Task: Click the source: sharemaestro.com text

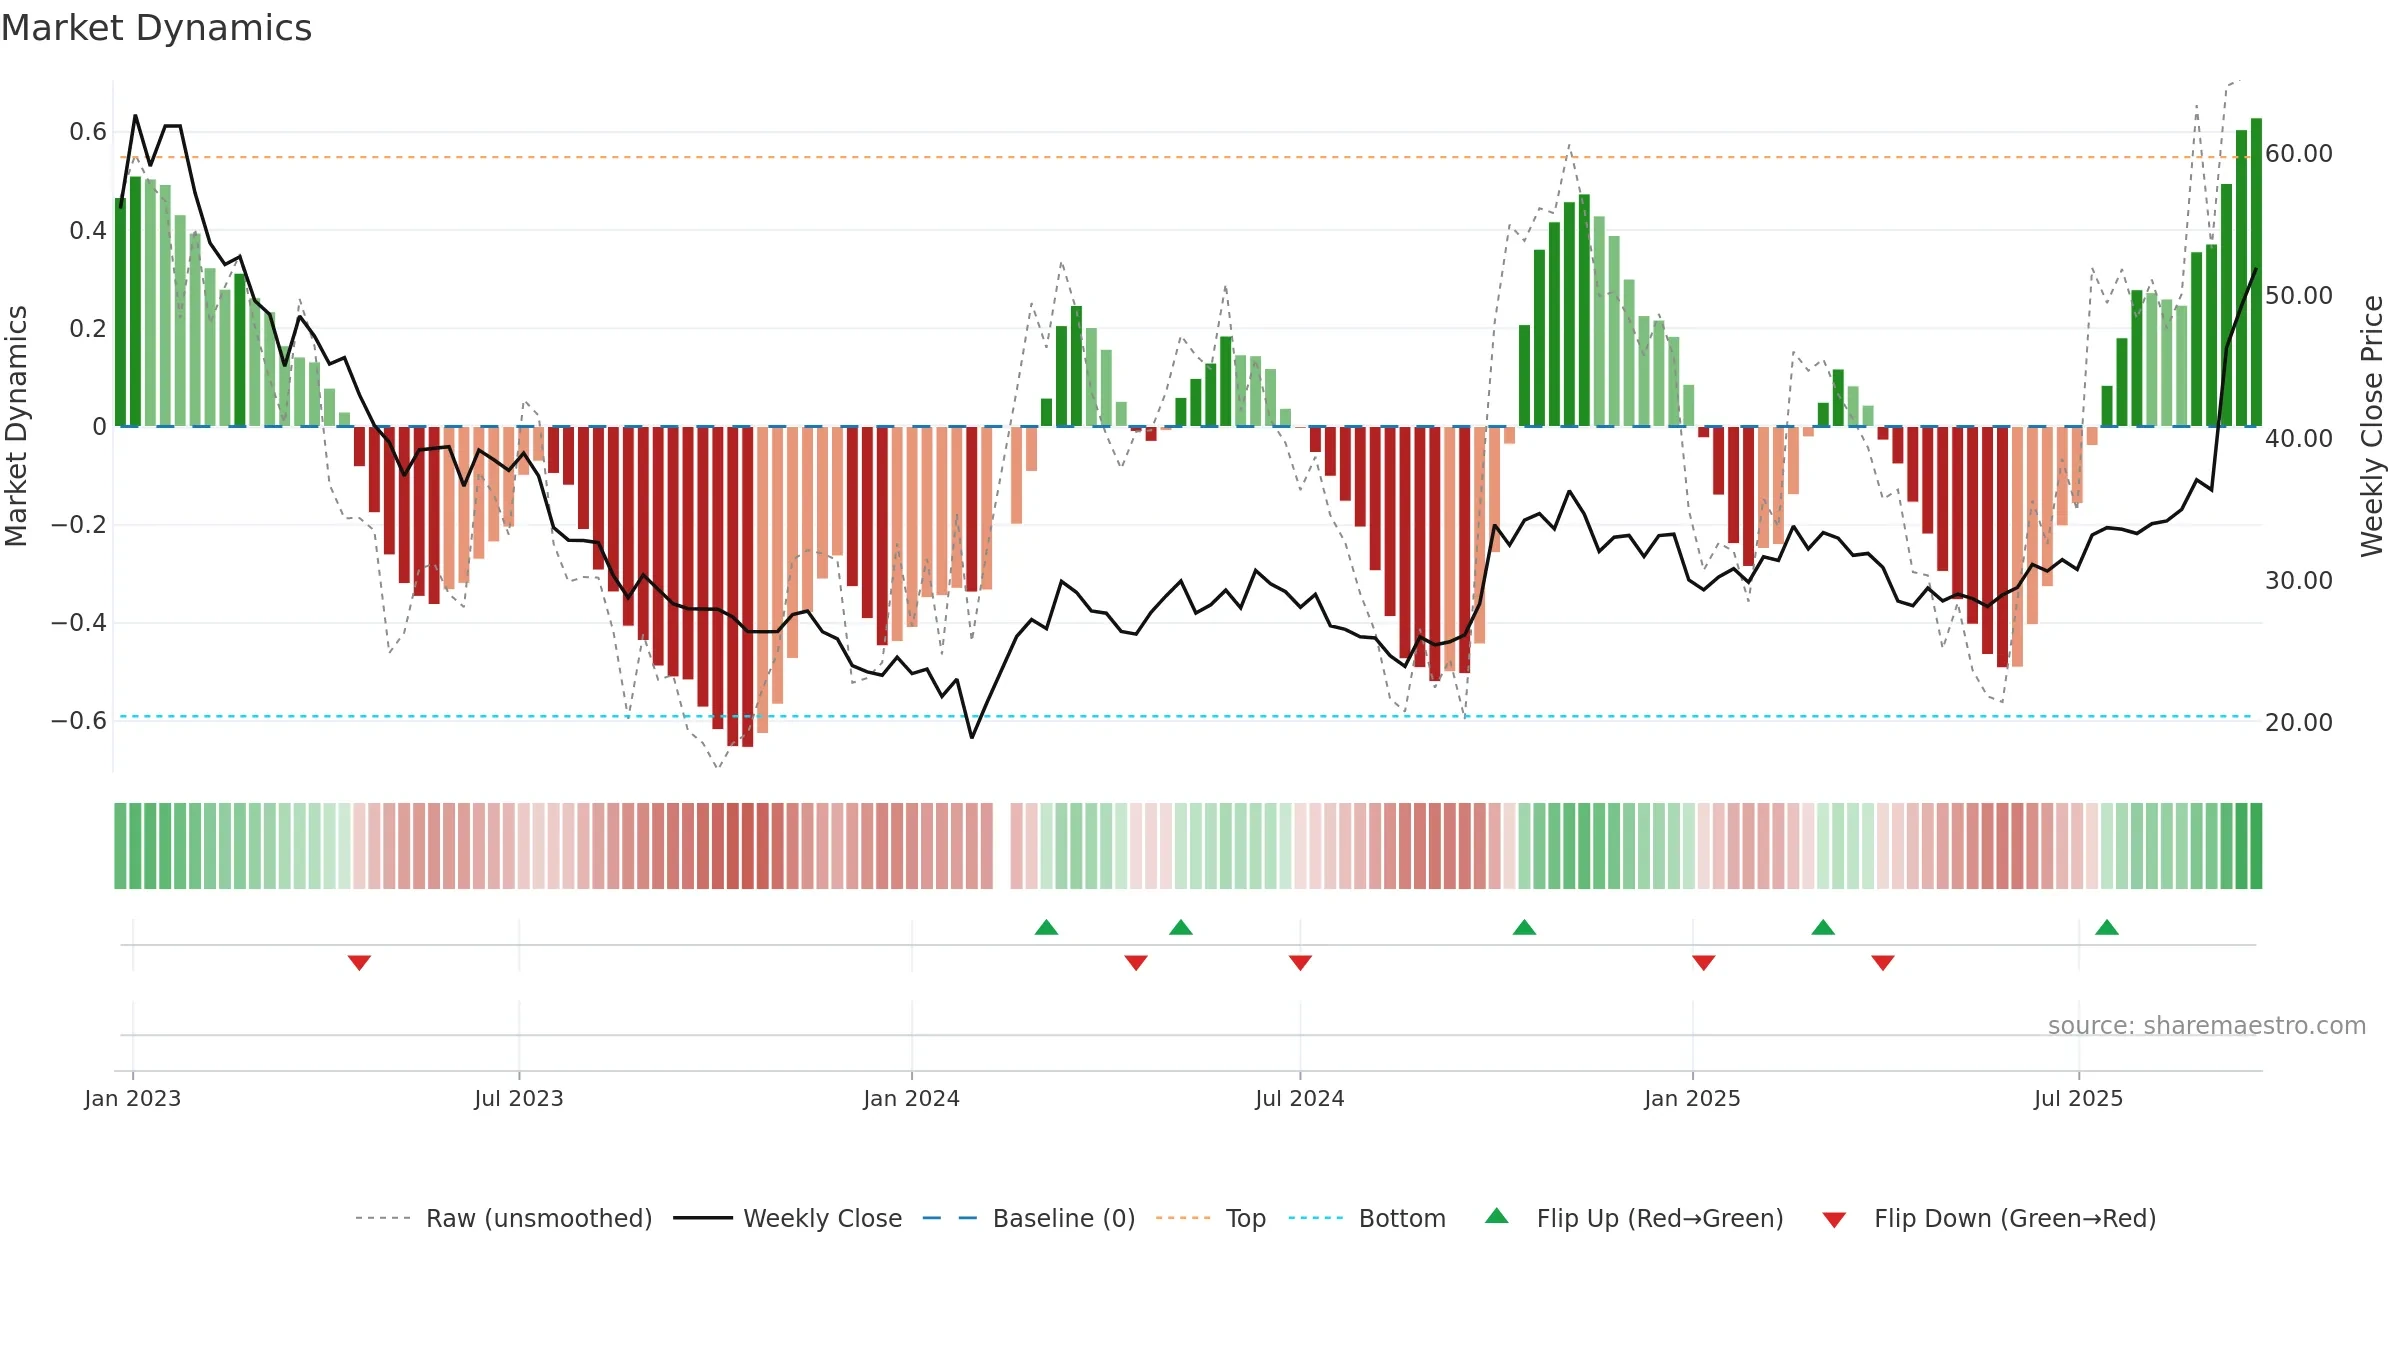Action: click(x=2207, y=1025)
